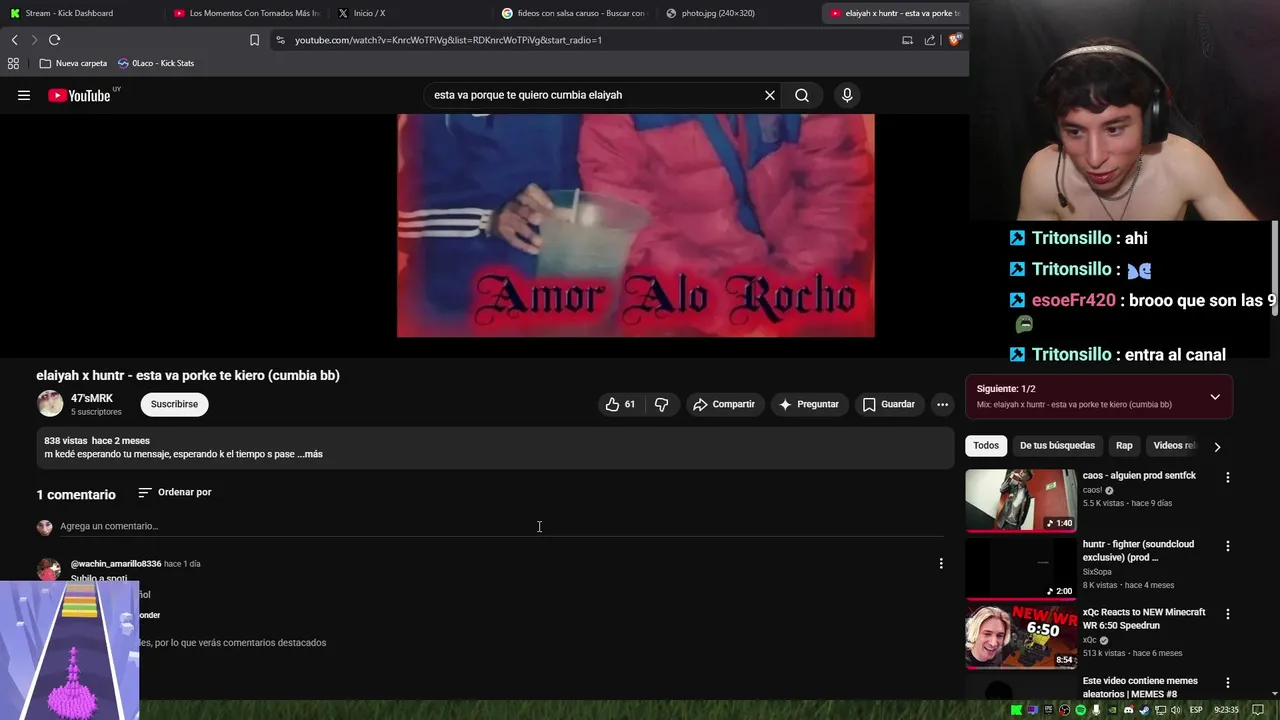Viewport: 1280px width, 720px height.
Task: Open huntr - fighter video title
Action: pos(1138,551)
